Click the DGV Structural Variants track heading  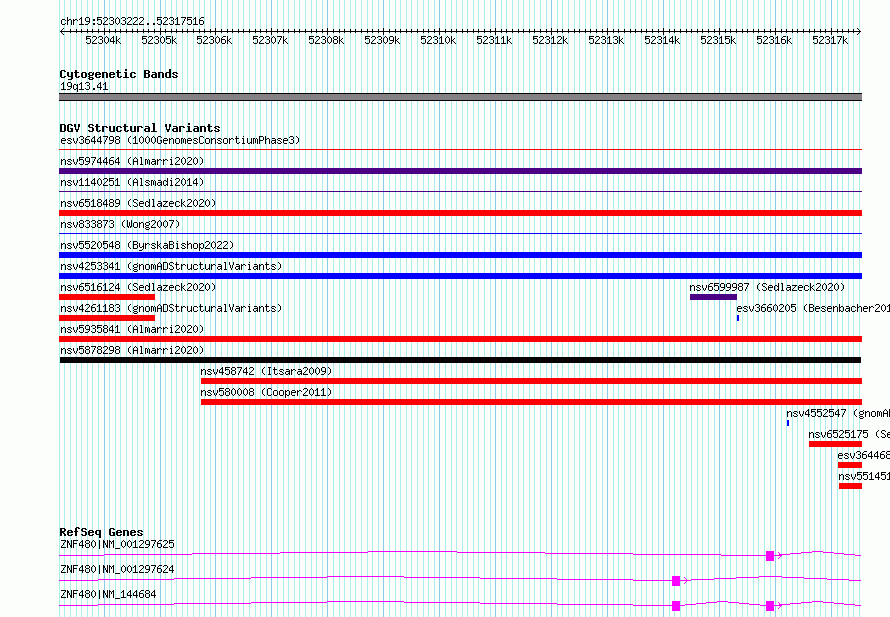point(140,128)
